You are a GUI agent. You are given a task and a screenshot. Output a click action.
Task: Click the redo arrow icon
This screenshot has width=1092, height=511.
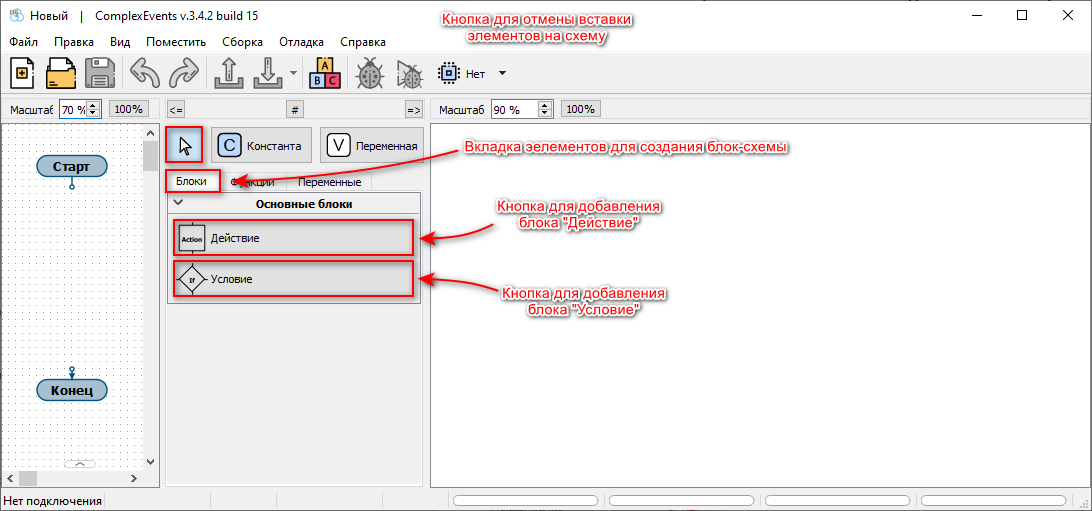pos(183,74)
